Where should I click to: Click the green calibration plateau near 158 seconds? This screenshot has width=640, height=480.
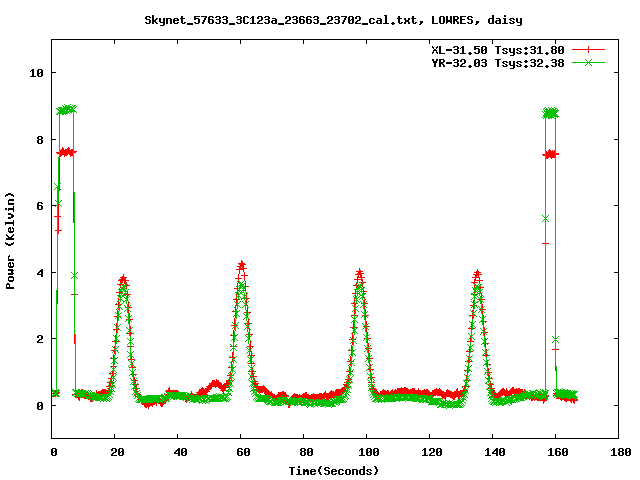click(x=550, y=113)
